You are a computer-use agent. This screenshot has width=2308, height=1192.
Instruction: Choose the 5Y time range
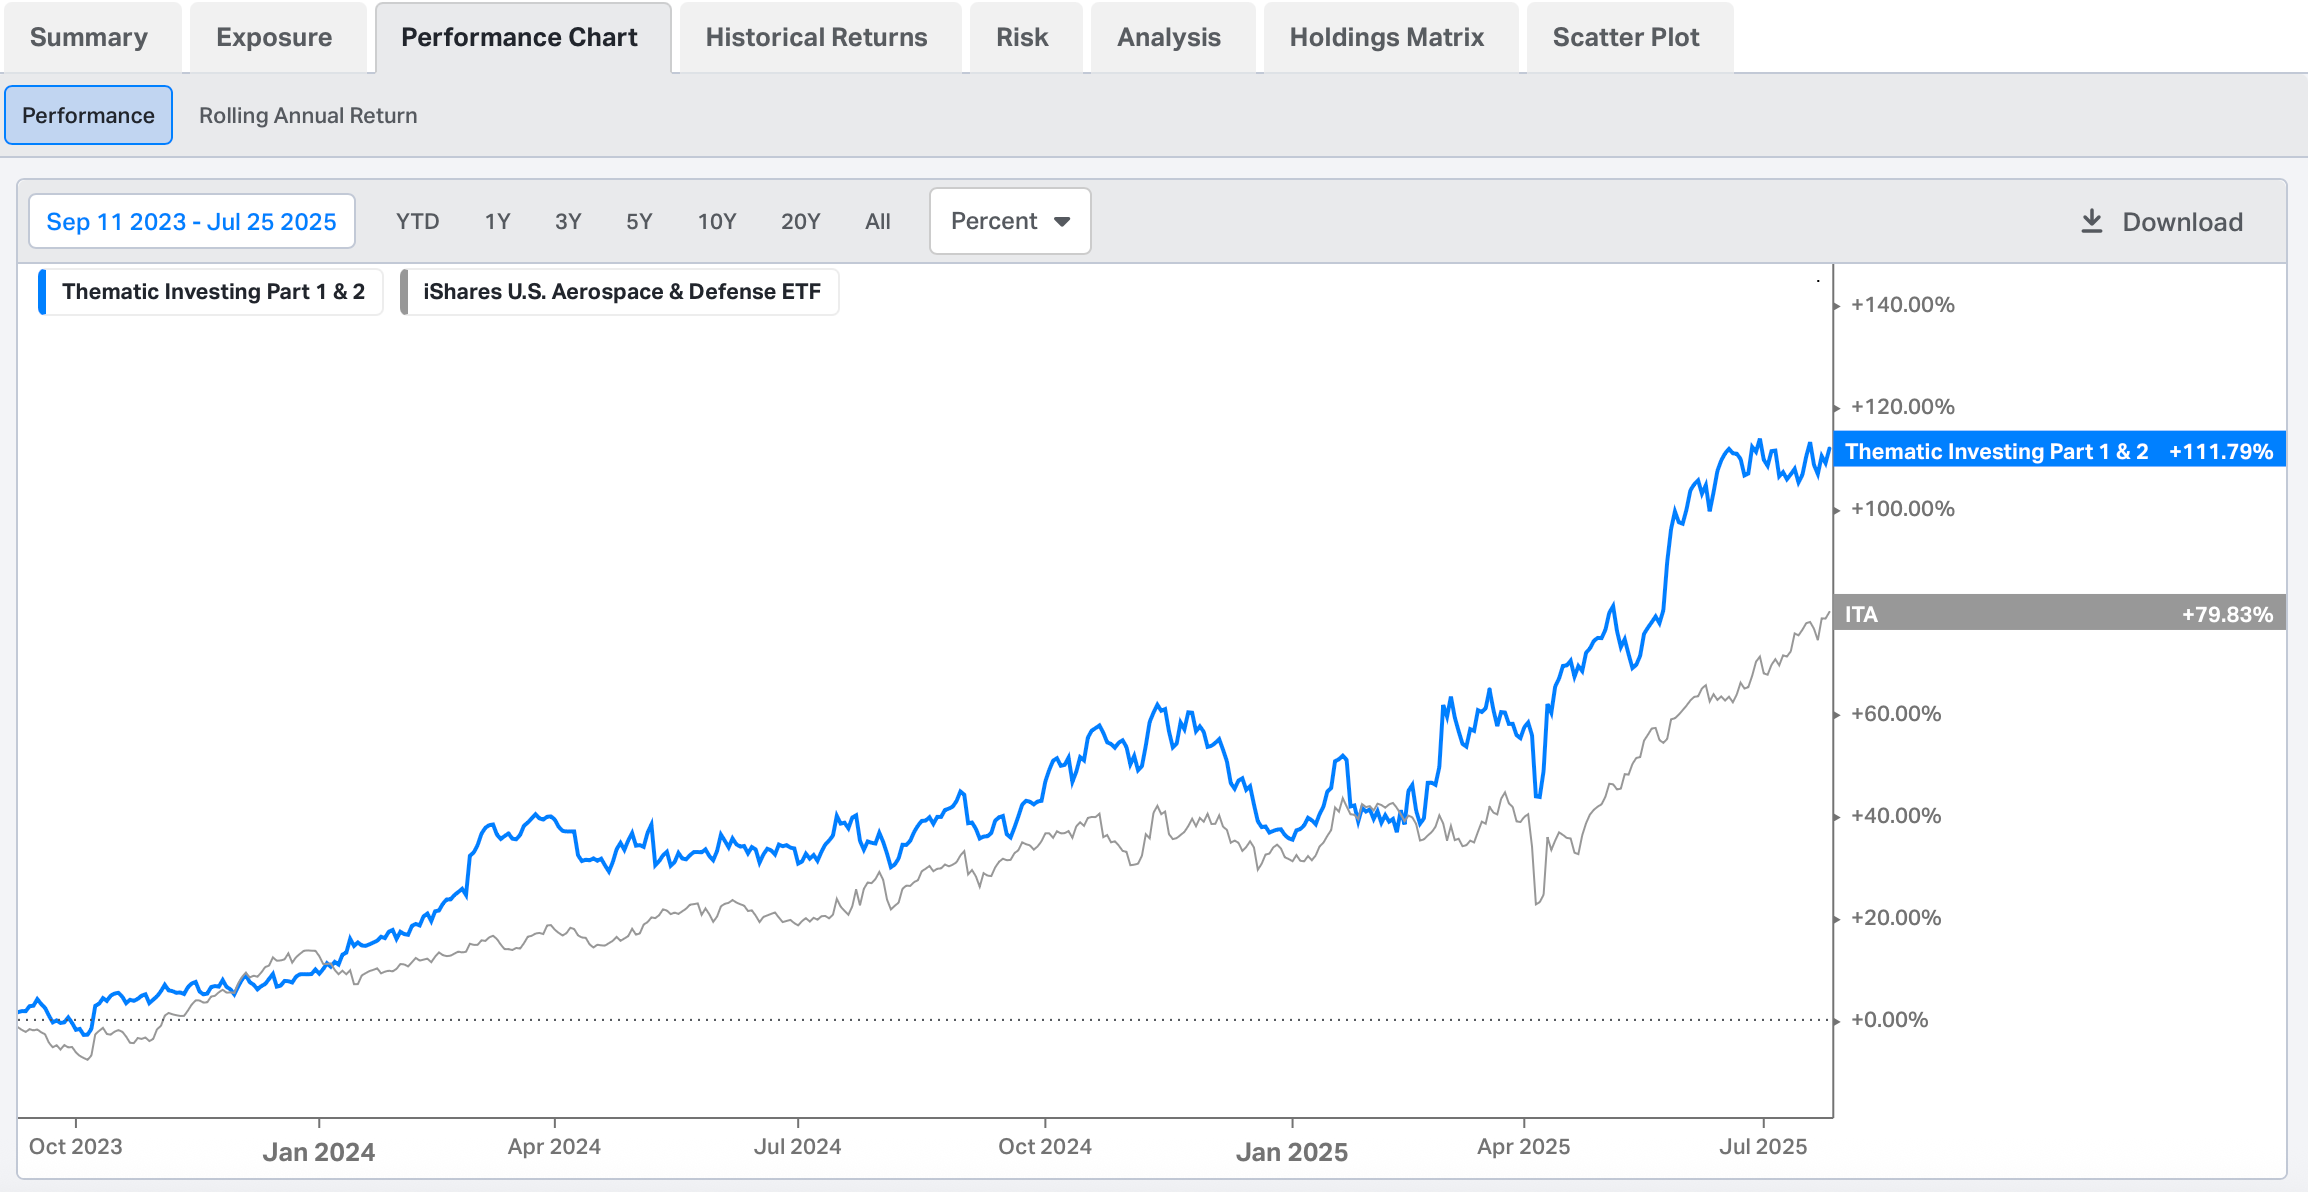coord(639,221)
